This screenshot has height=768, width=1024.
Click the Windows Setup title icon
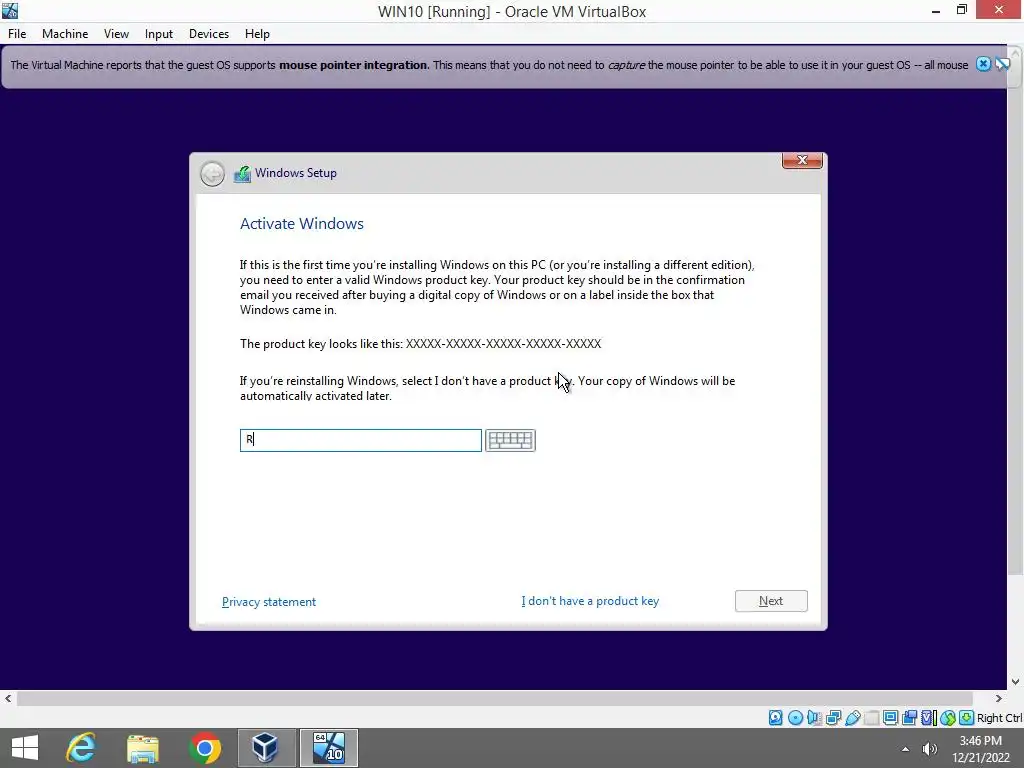(242, 174)
